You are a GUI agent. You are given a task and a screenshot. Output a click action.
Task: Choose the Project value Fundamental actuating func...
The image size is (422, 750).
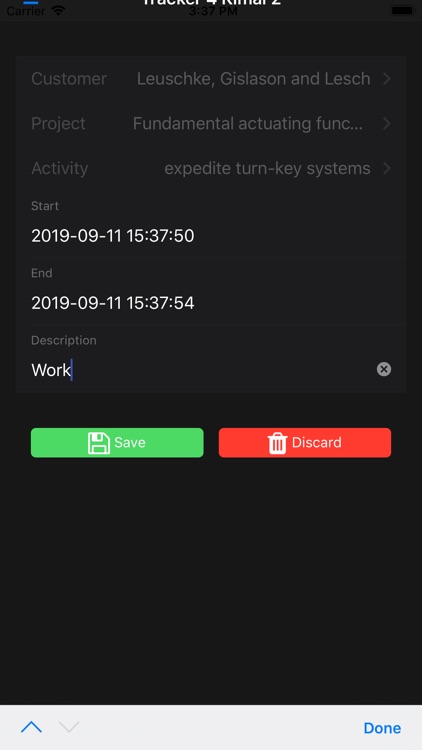[248, 123]
